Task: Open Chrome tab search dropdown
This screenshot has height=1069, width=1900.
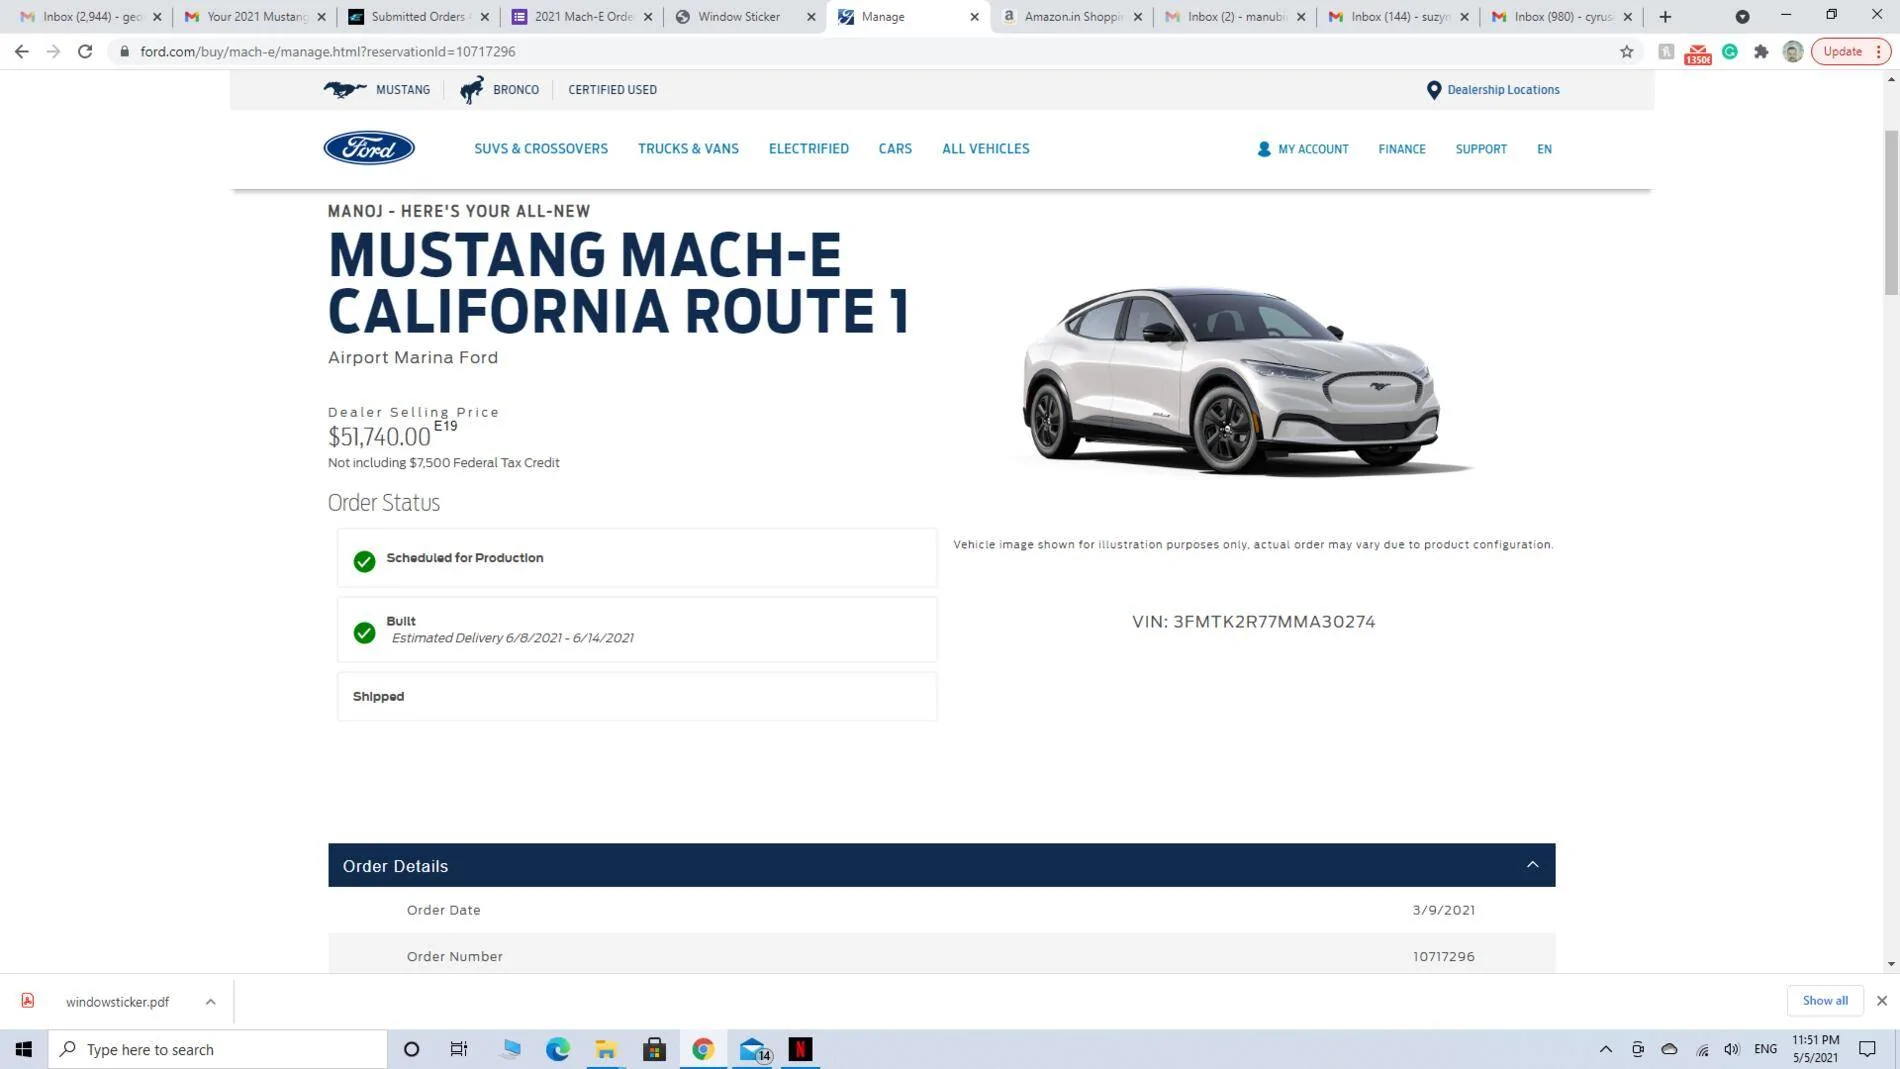Action: tap(1742, 16)
